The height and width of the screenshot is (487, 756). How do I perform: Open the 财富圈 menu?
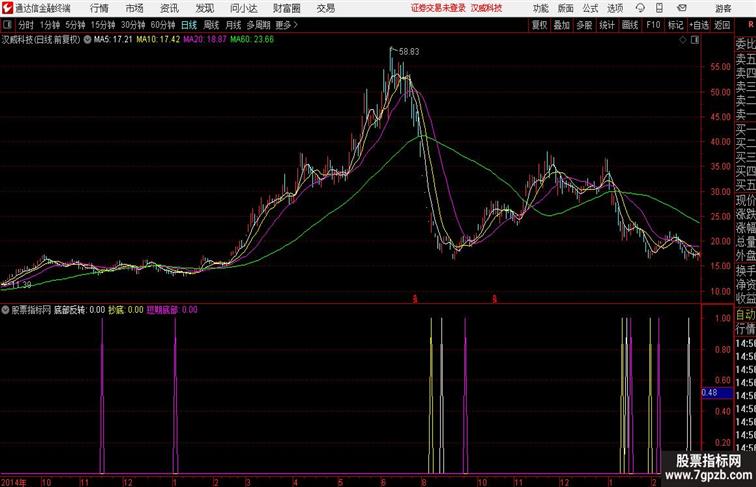[286, 8]
